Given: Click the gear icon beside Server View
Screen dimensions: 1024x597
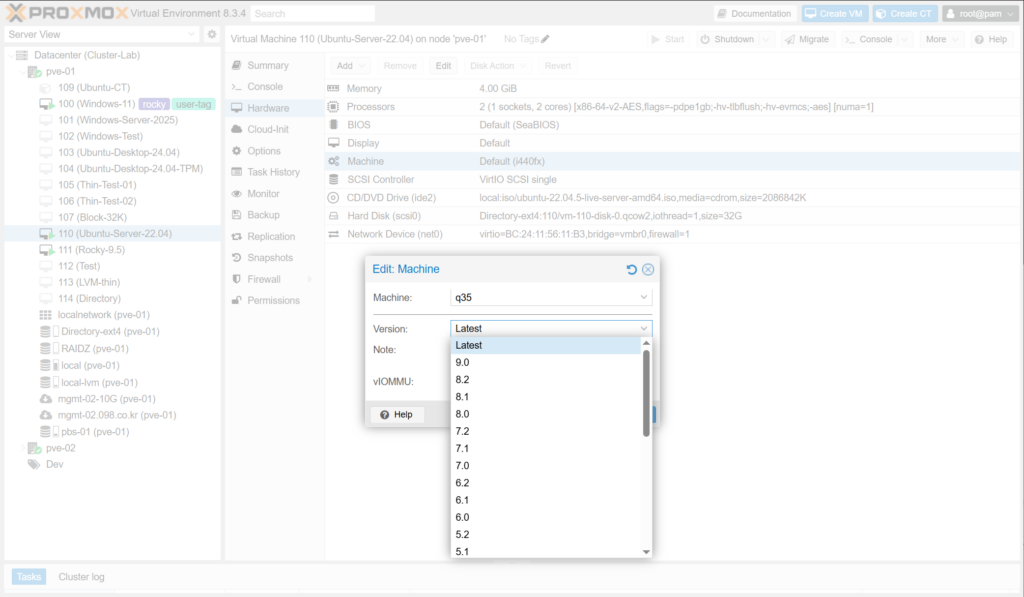Looking at the screenshot, I should click(211, 35).
